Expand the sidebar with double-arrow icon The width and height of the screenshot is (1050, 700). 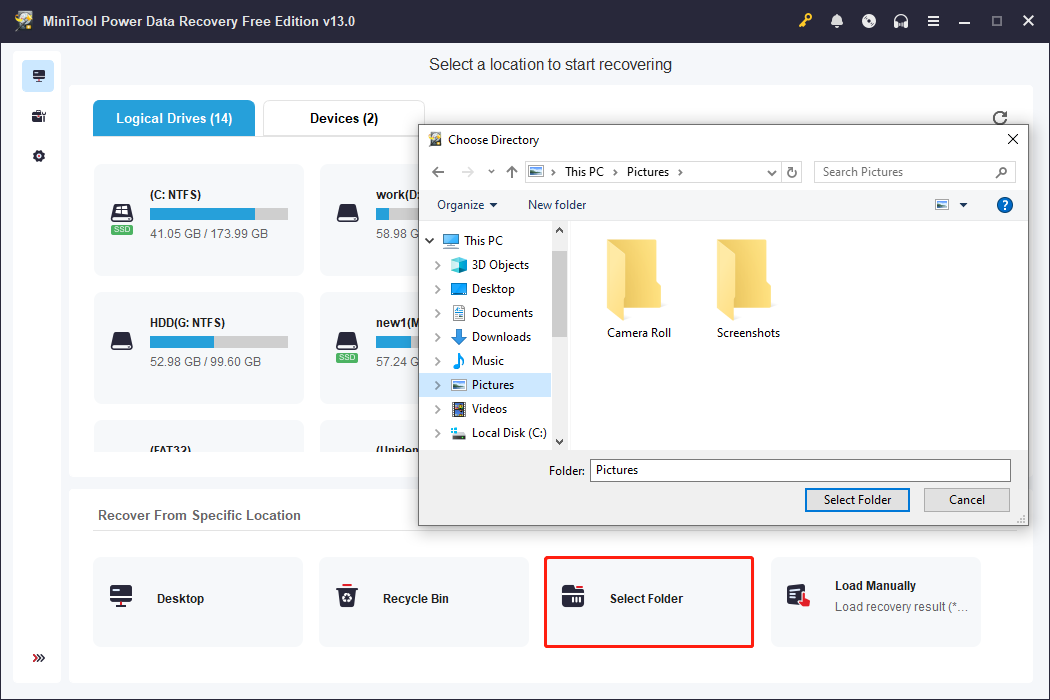pos(38,658)
